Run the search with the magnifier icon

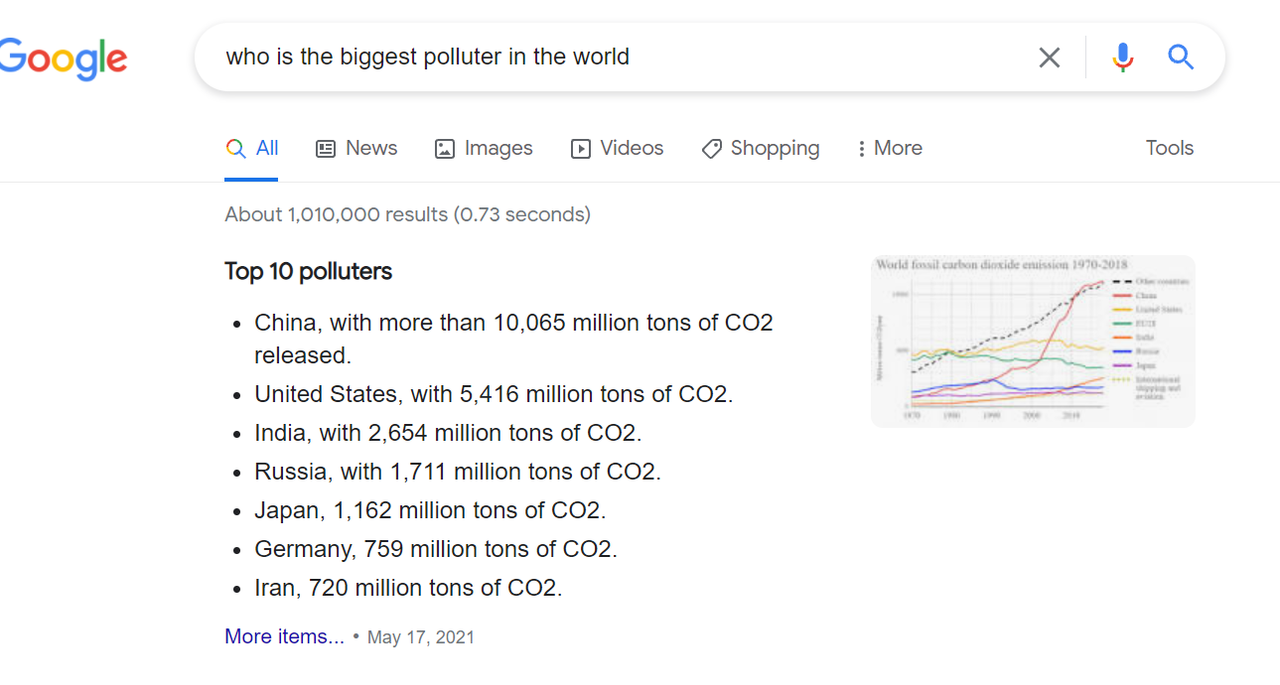[1181, 57]
